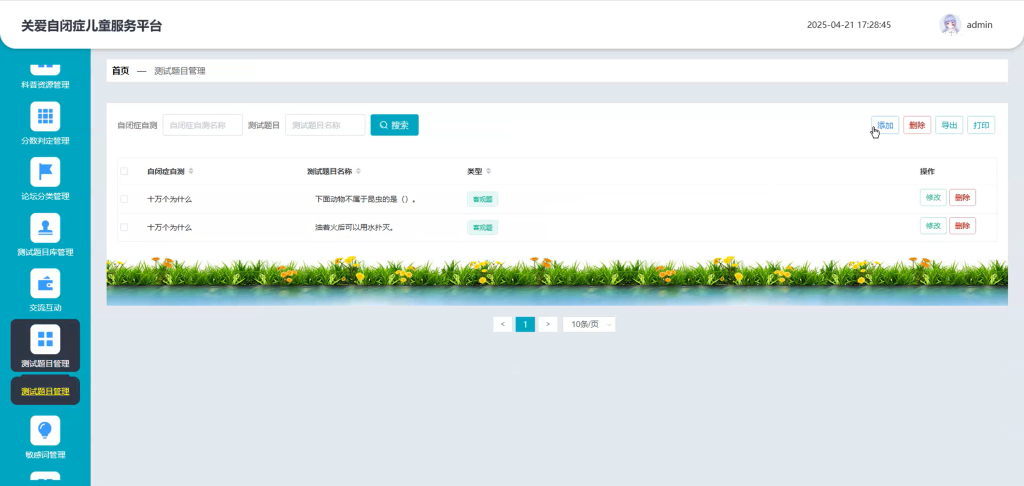1024x486 pixels.
Task: Sort by the 测试题目名称 column
Action: (359, 171)
